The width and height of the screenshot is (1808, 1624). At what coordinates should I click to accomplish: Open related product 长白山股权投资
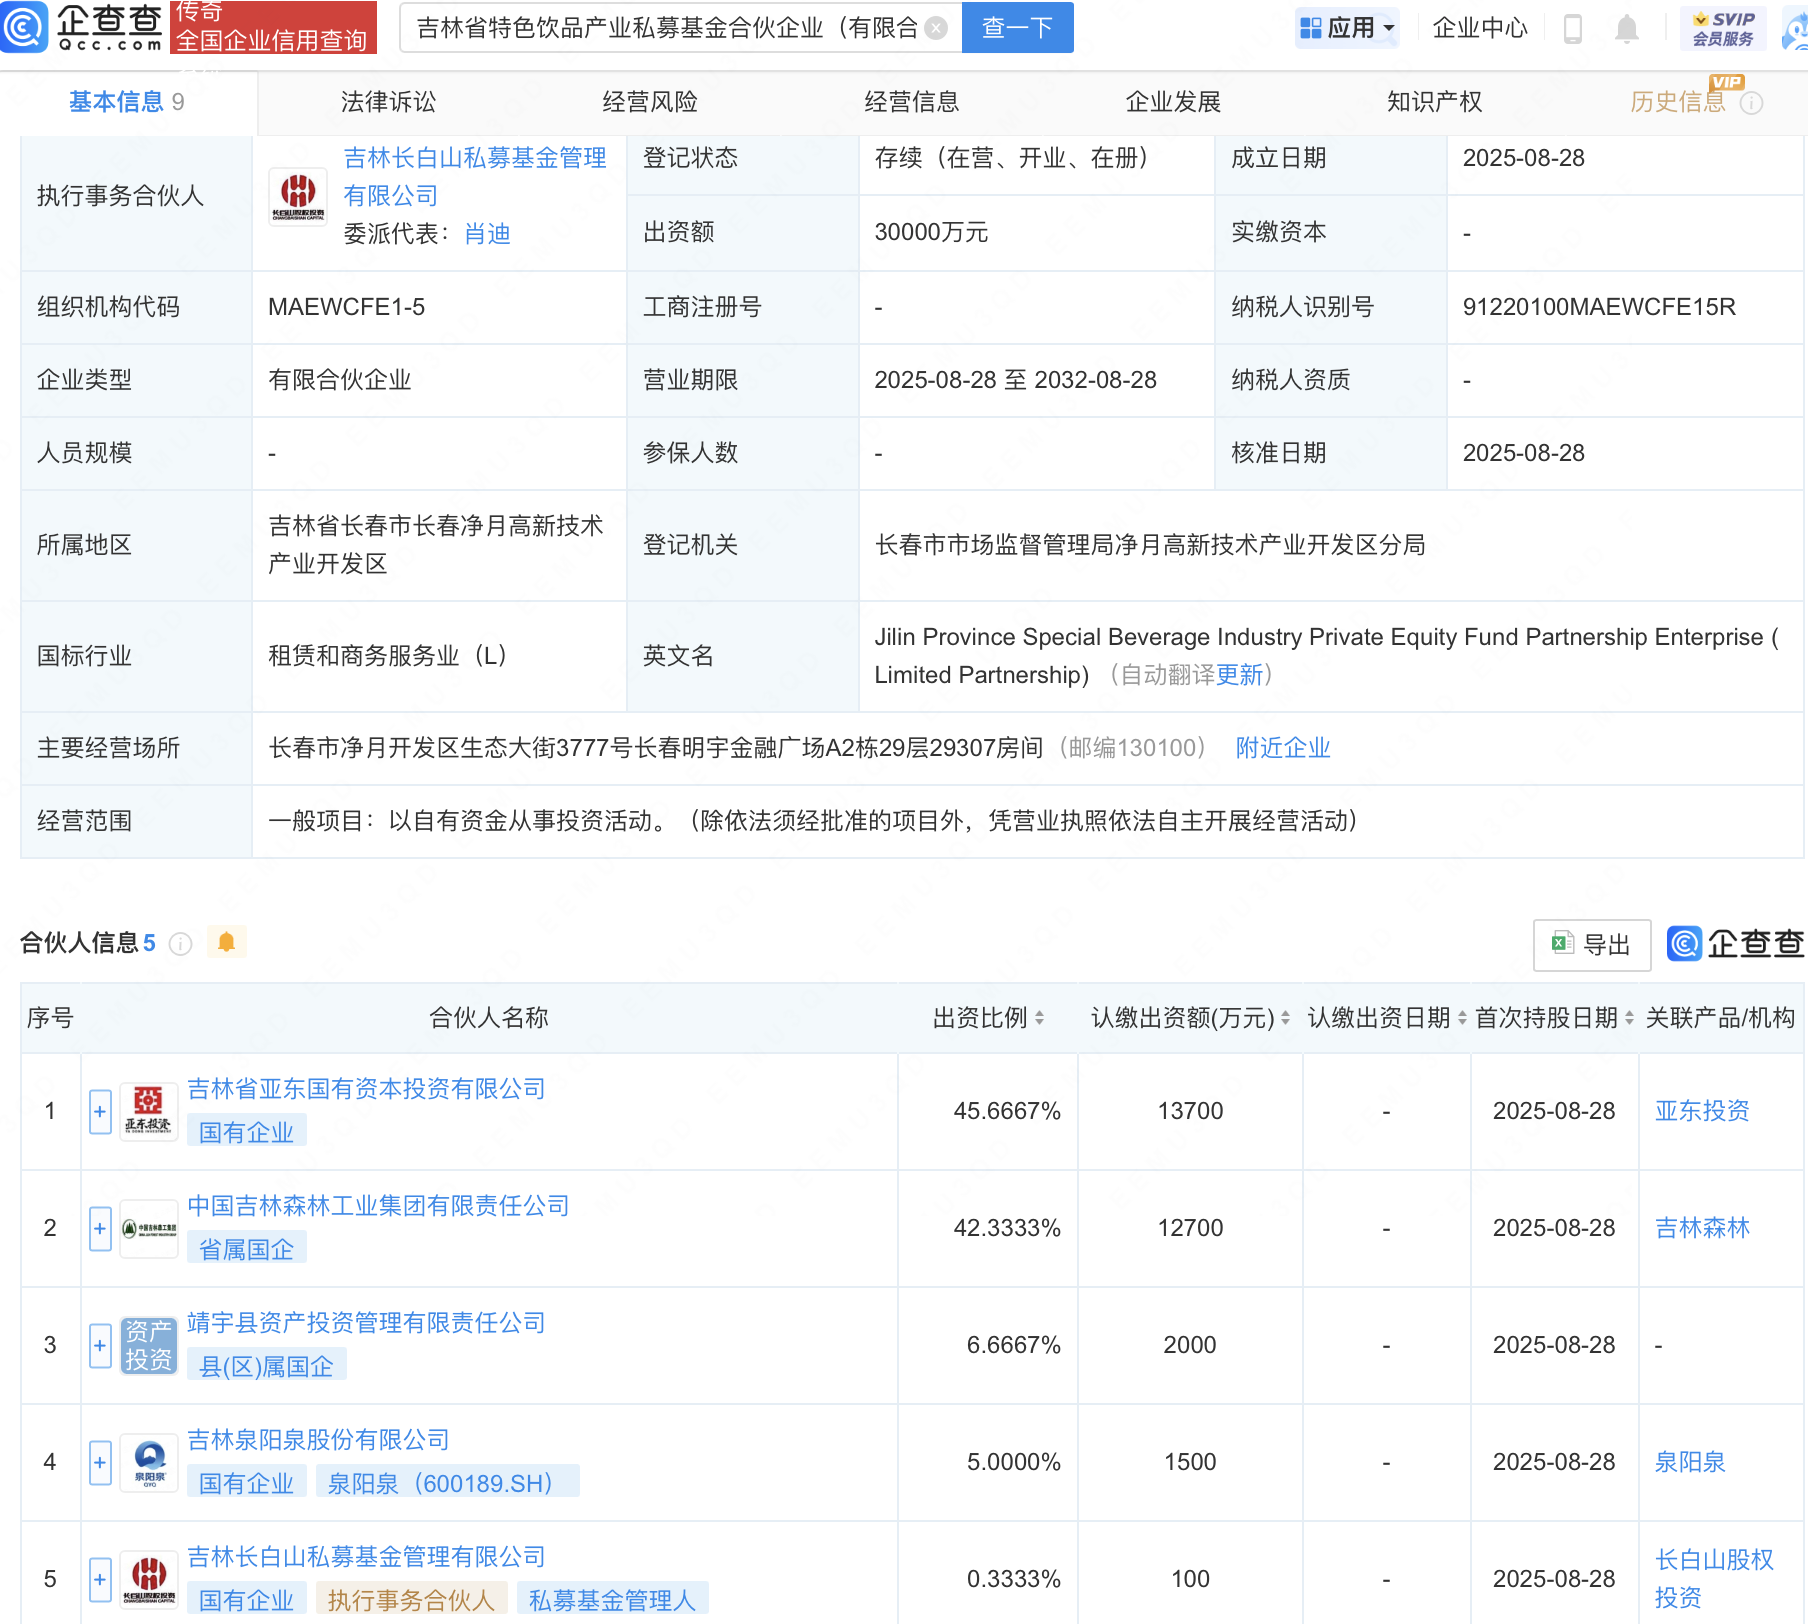(1714, 1579)
